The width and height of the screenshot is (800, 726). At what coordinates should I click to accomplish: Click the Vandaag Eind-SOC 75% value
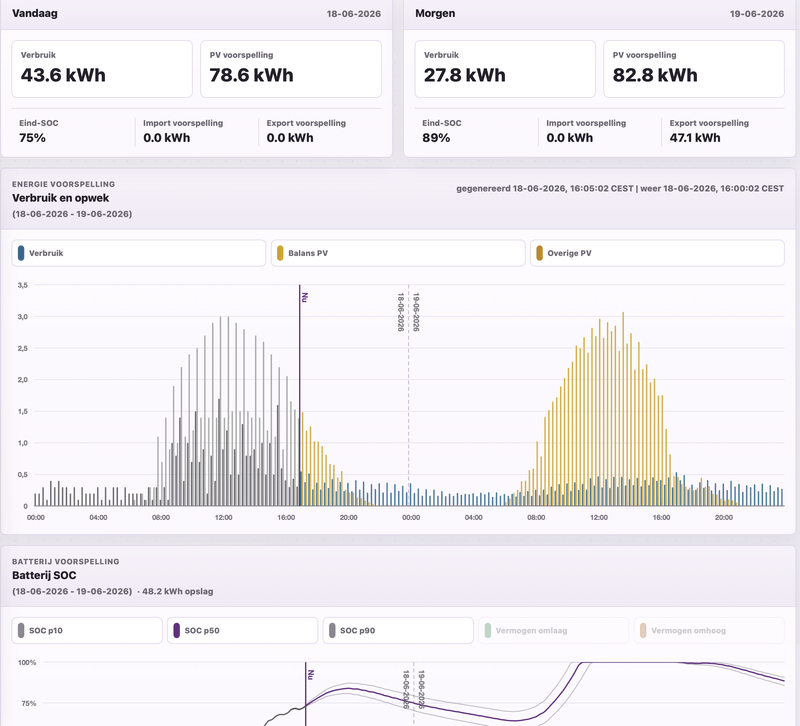click(33, 138)
